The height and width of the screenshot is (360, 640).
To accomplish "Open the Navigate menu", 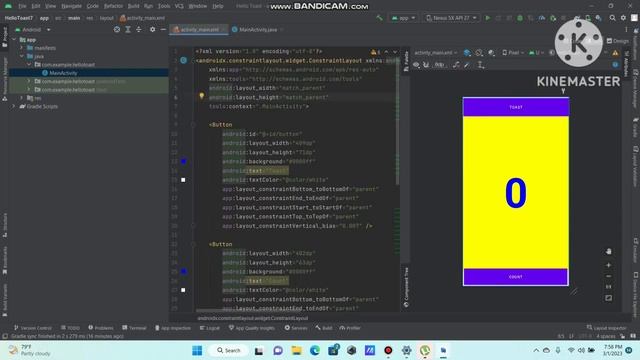I will pos(71,6).
